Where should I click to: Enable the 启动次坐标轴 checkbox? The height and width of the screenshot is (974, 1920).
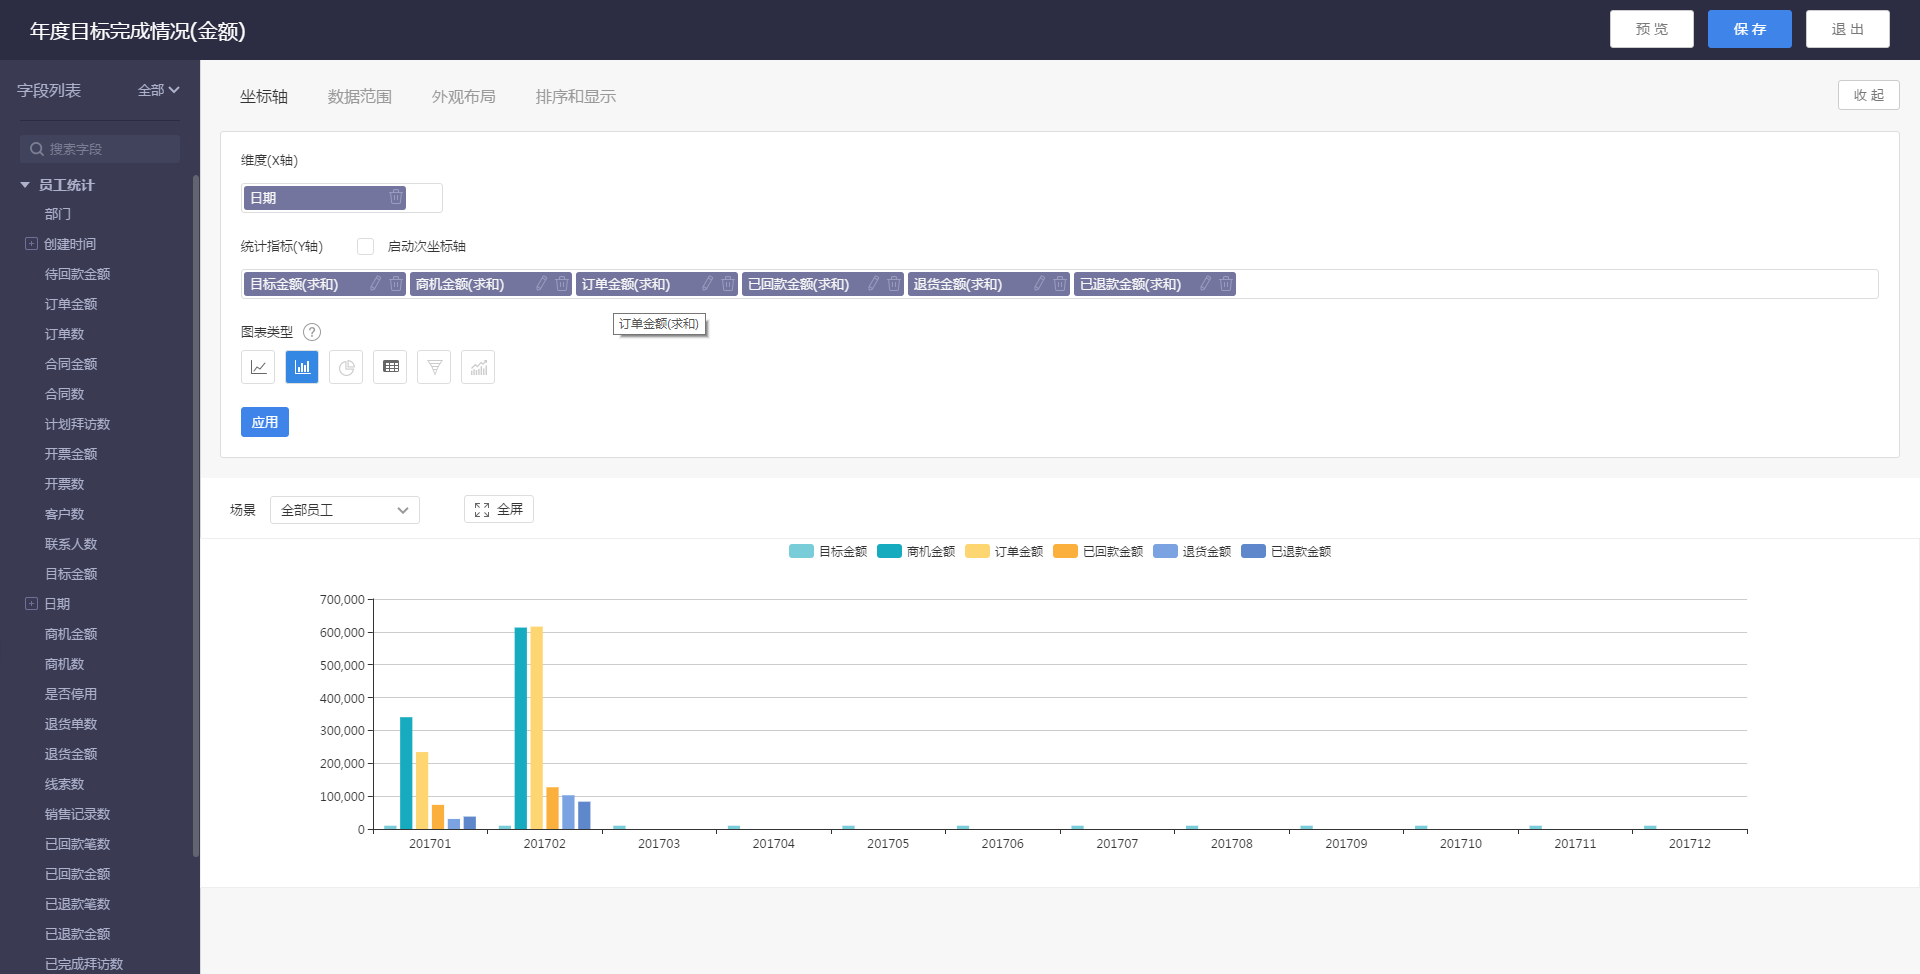tap(366, 247)
